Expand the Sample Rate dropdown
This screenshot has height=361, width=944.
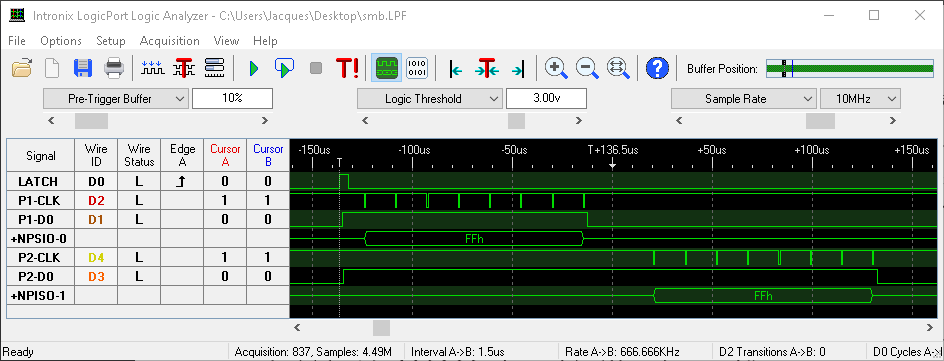[744, 99]
